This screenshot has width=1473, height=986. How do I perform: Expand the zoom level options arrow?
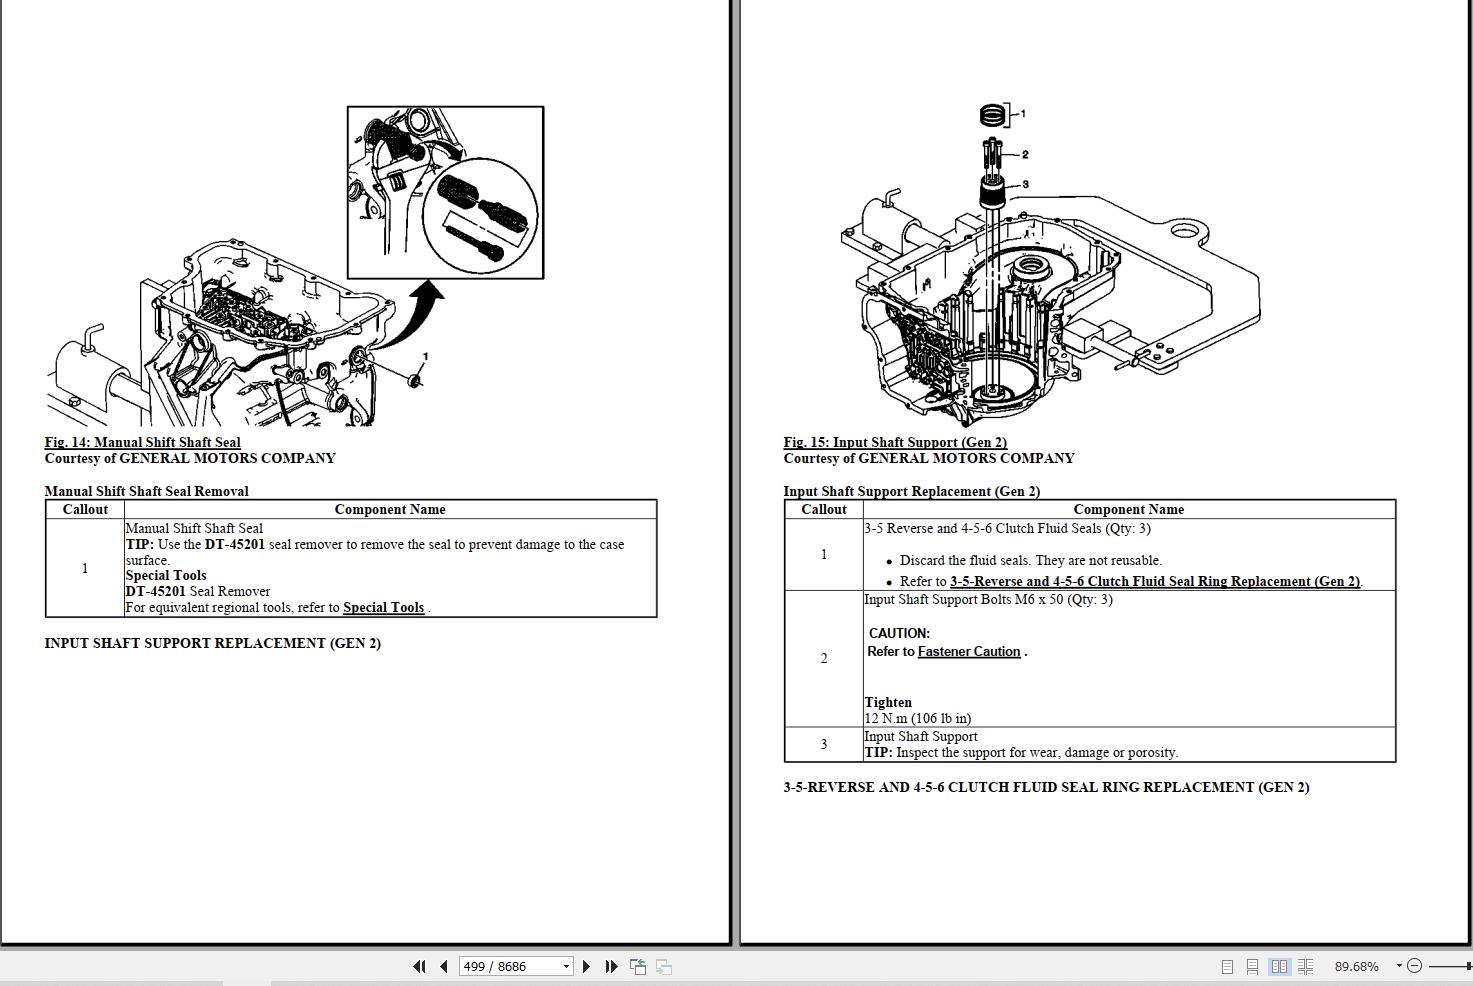point(1399,966)
